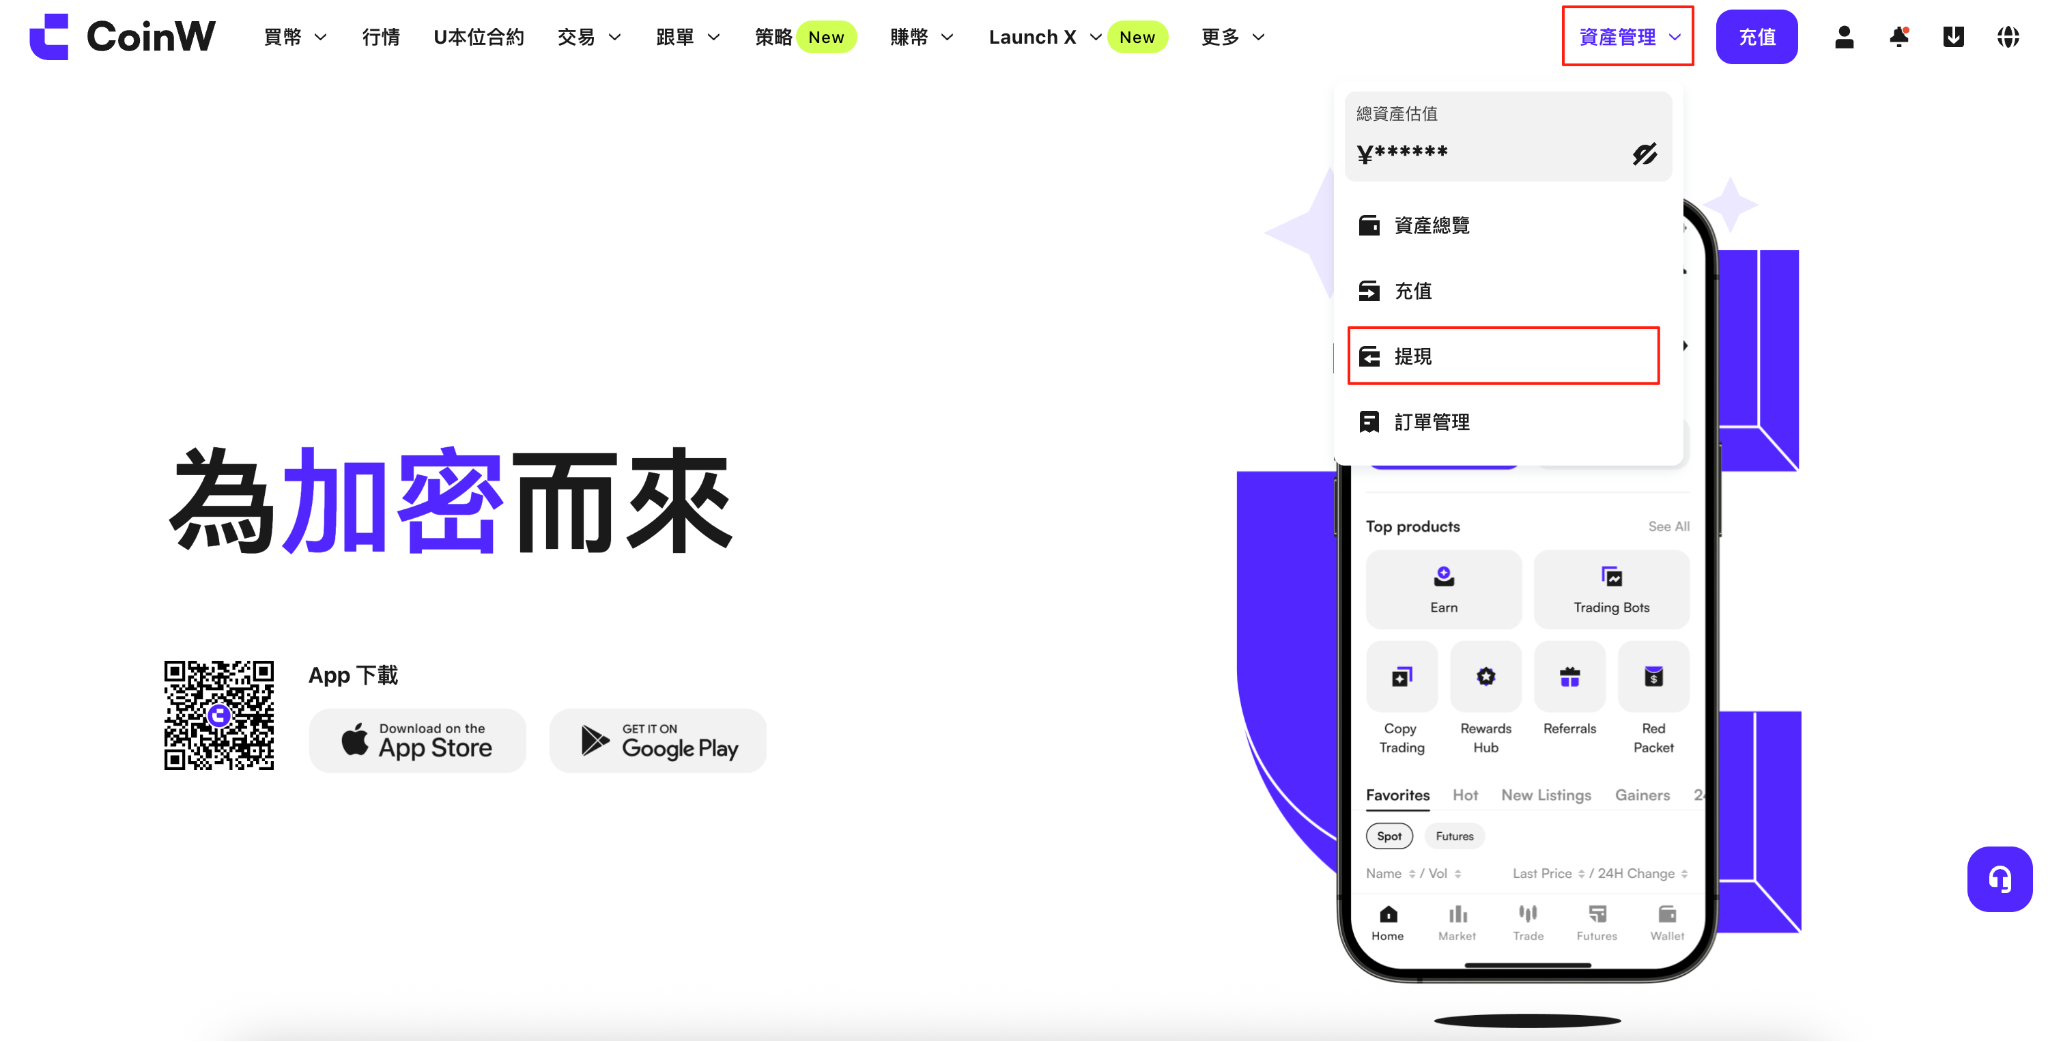Viewport: 2048px width, 1042px height.
Task: Expand the 賺幣 dropdown menu
Action: tap(922, 37)
